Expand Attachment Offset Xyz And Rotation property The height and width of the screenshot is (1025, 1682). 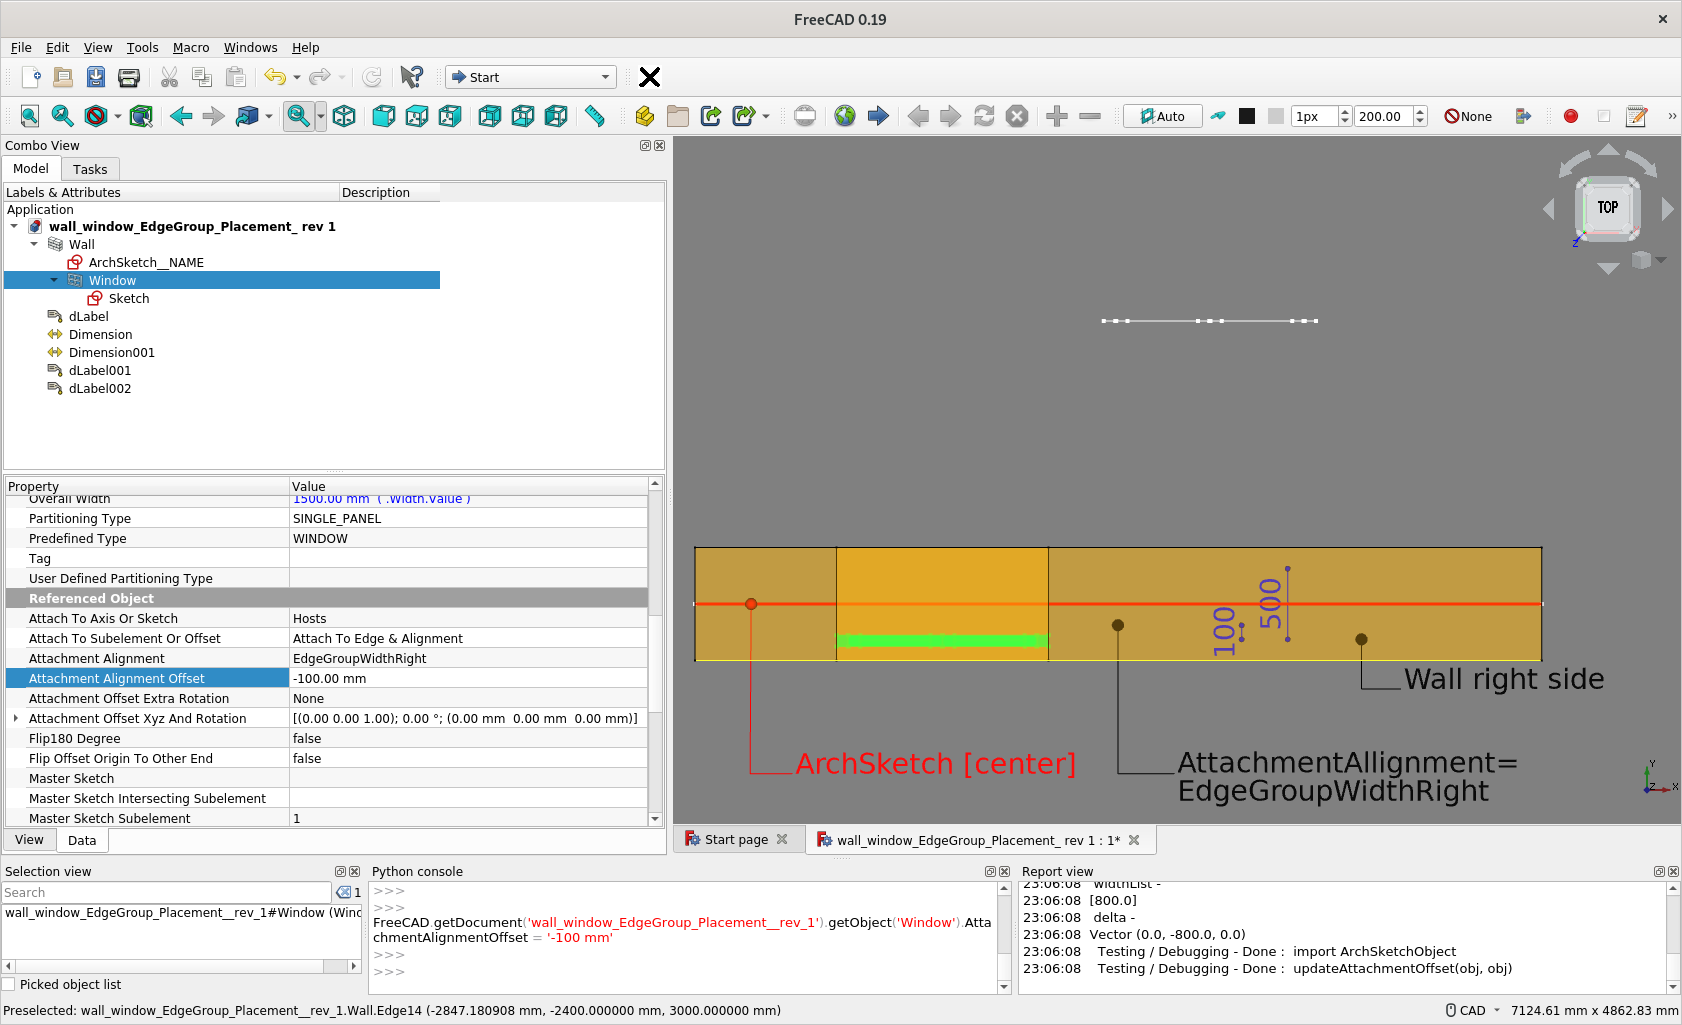click(x=15, y=718)
